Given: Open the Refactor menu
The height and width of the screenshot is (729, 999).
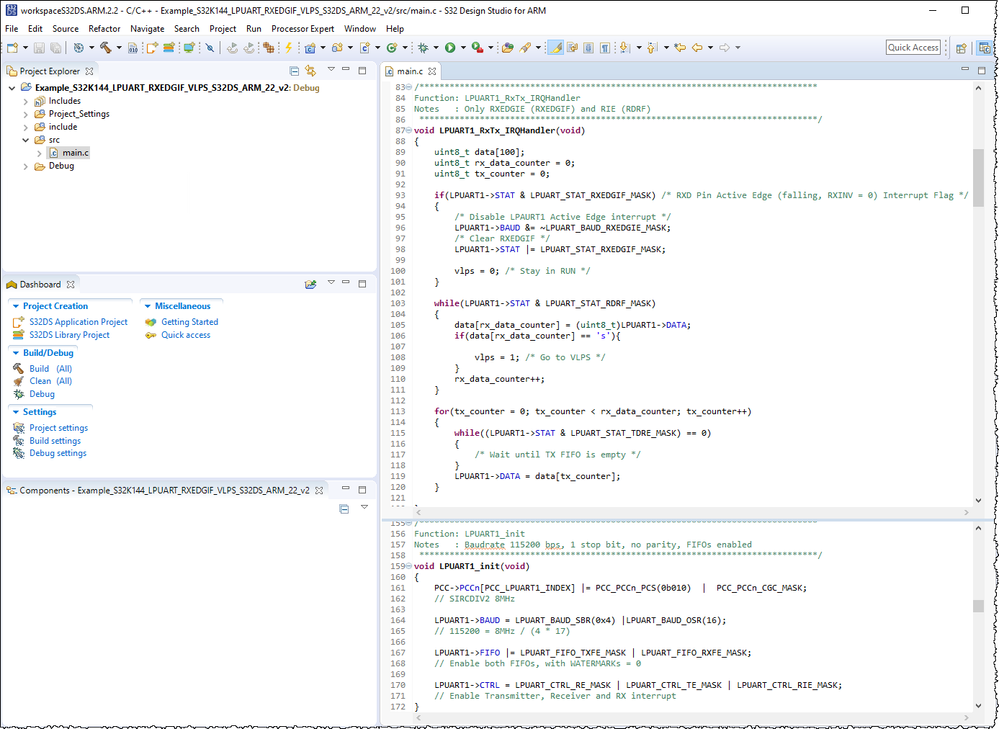Looking at the screenshot, I should point(104,29).
